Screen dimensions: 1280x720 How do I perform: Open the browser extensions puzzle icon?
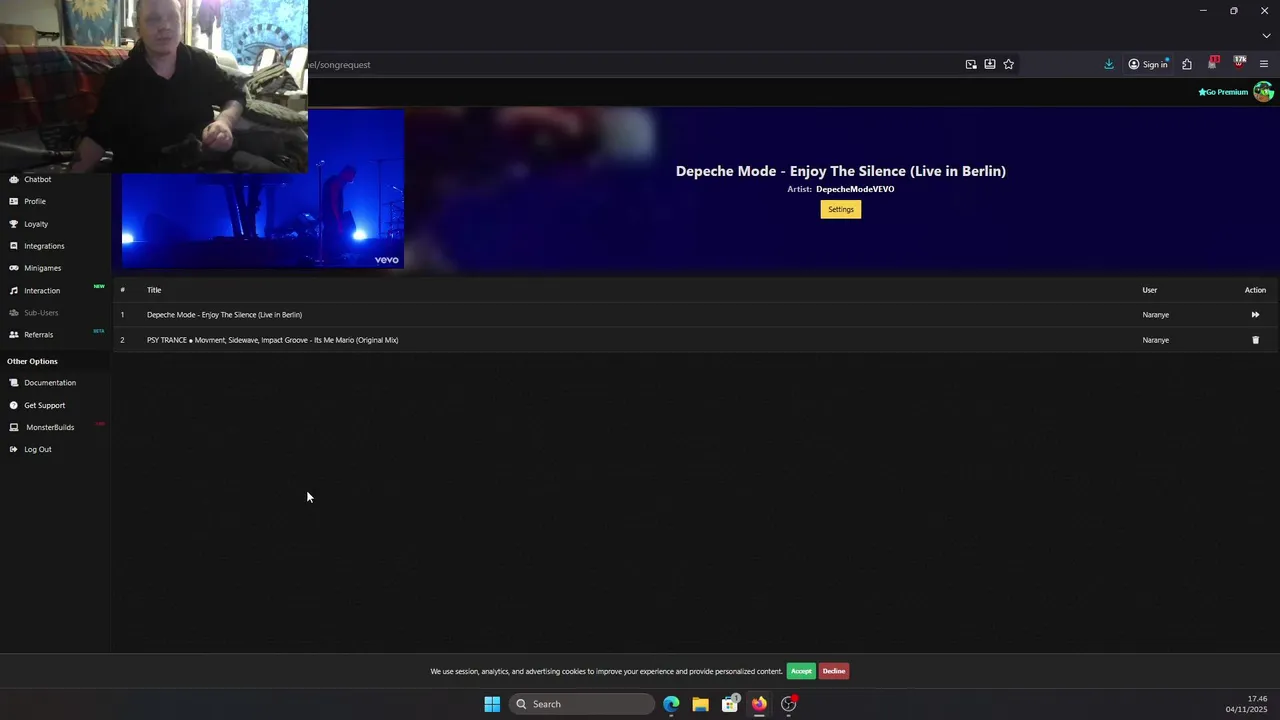coord(1187,64)
